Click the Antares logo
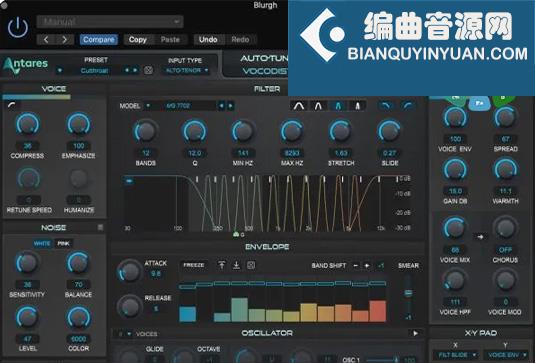This screenshot has height=363, width=535. pyautogui.click(x=25, y=65)
